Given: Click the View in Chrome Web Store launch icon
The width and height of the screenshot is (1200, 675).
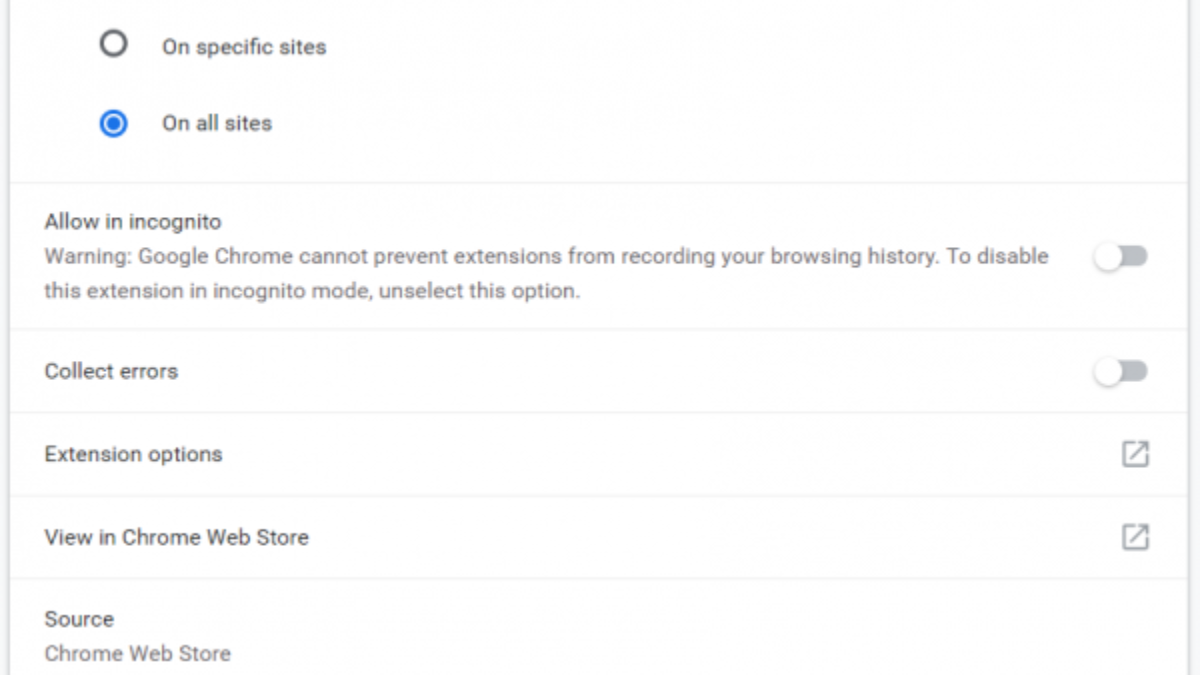Looking at the screenshot, I should coord(1135,537).
